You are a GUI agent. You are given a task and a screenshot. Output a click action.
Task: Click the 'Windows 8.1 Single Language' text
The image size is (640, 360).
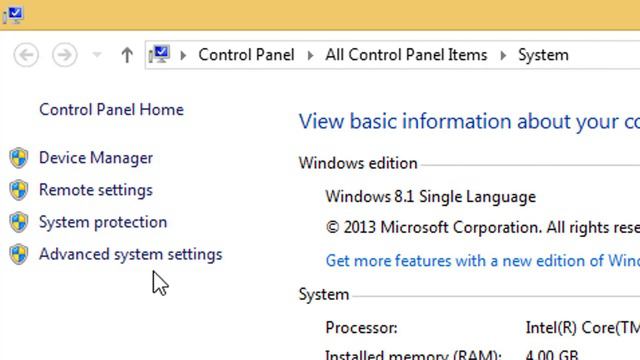[431, 197]
